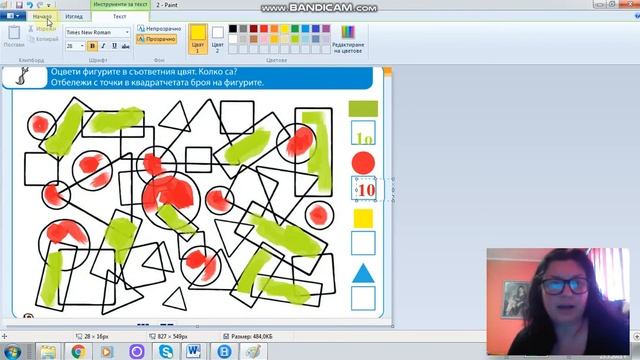The image size is (640, 360).
Task: Pick the gold color swatch in second row
Action: pyautogui.click(x=274, y=39)
